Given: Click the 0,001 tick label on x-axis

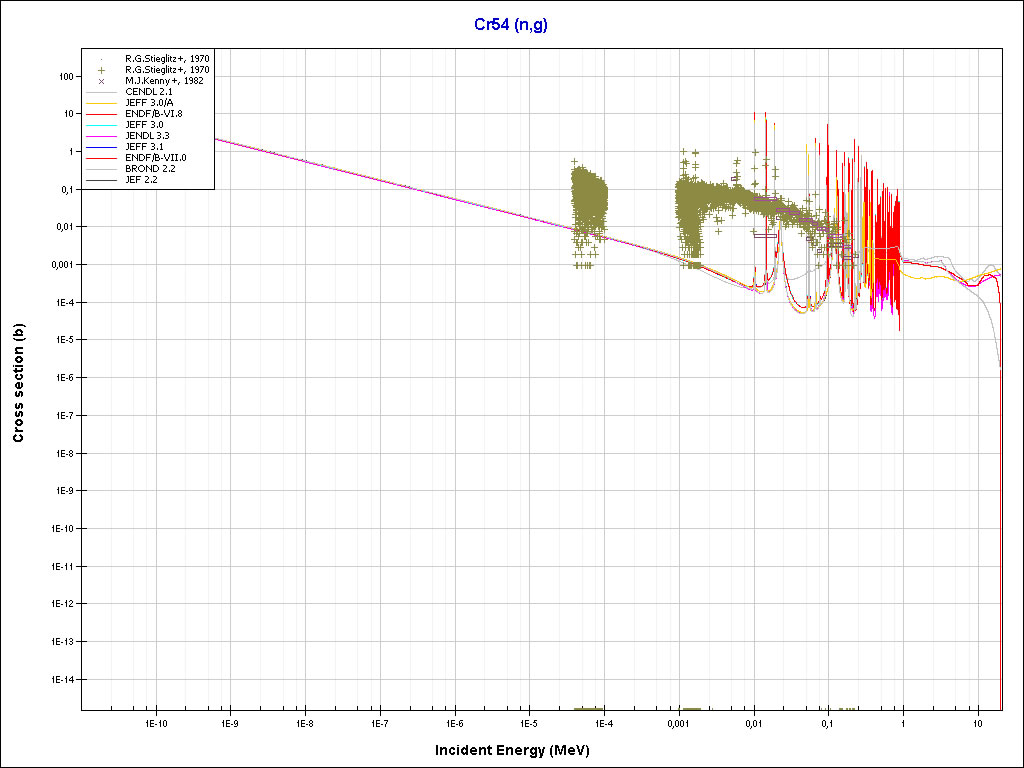Looking at the screenshot, I should pos(678,722).
